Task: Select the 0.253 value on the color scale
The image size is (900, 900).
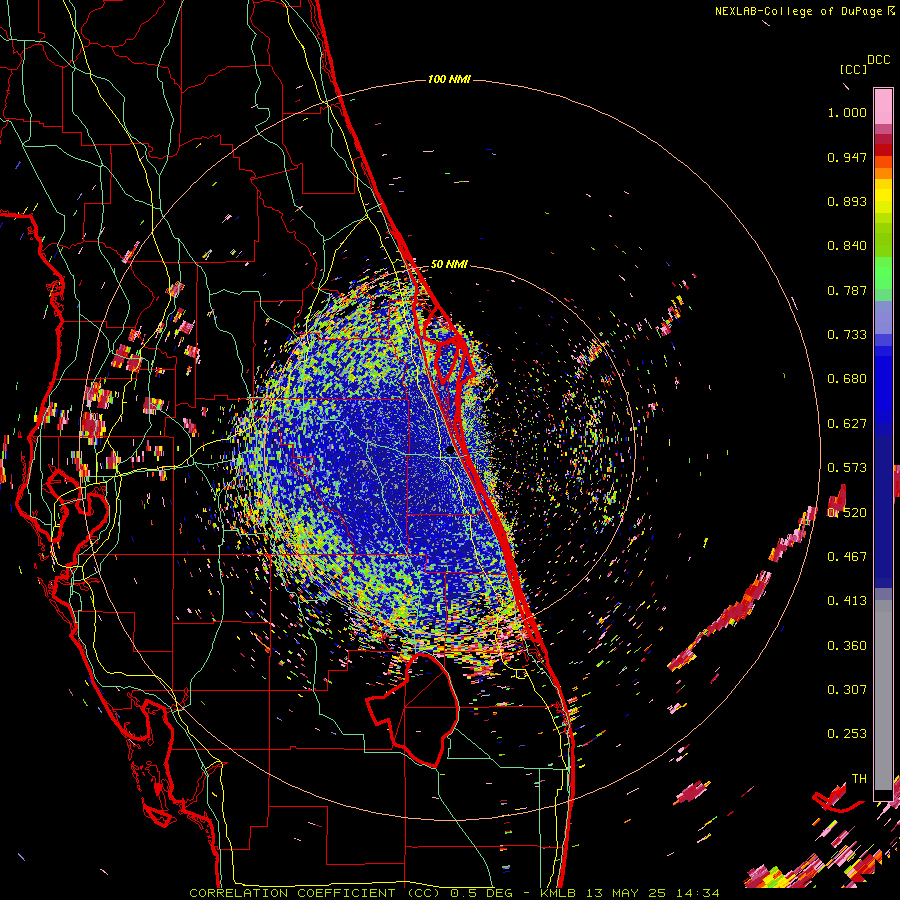Action: coord(847,734)
